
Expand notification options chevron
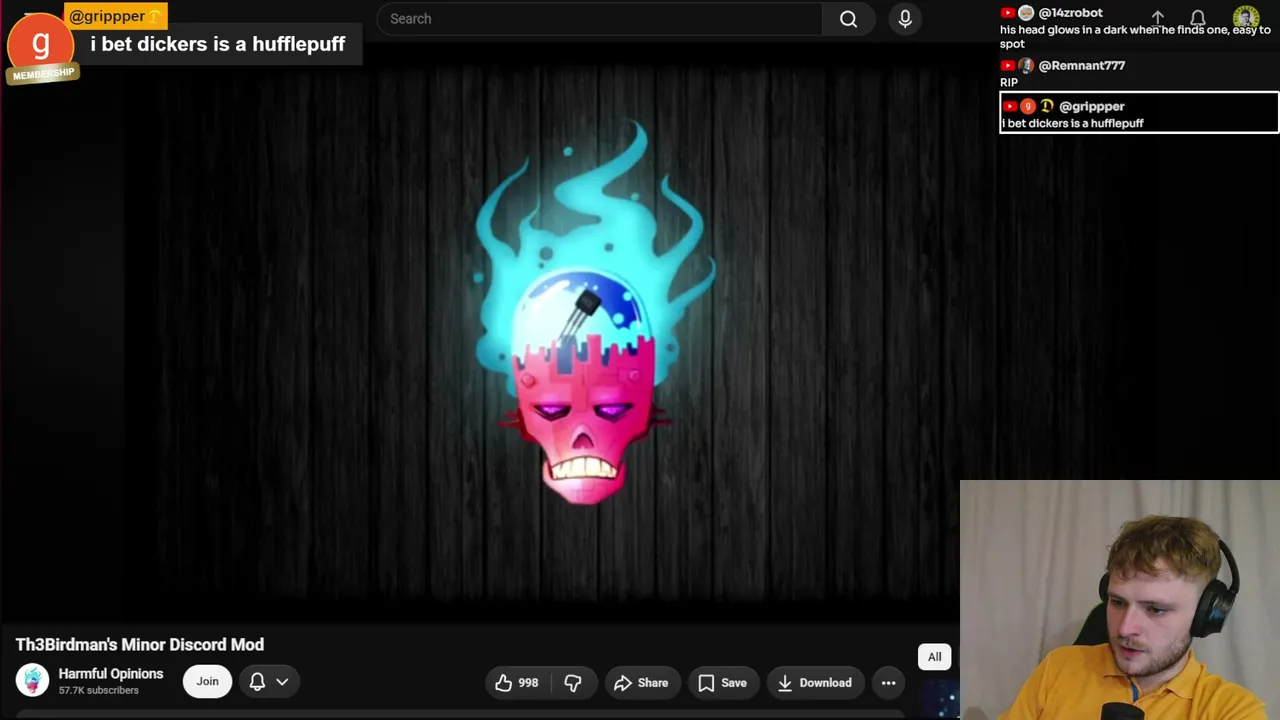tap(282, 682)
